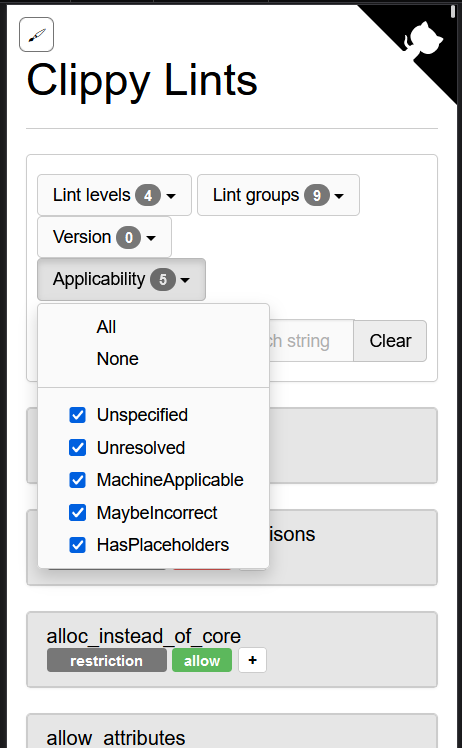462x748 pixels.
Task: Click the Lint levels count badge
Action: click(x=148, y=196)
